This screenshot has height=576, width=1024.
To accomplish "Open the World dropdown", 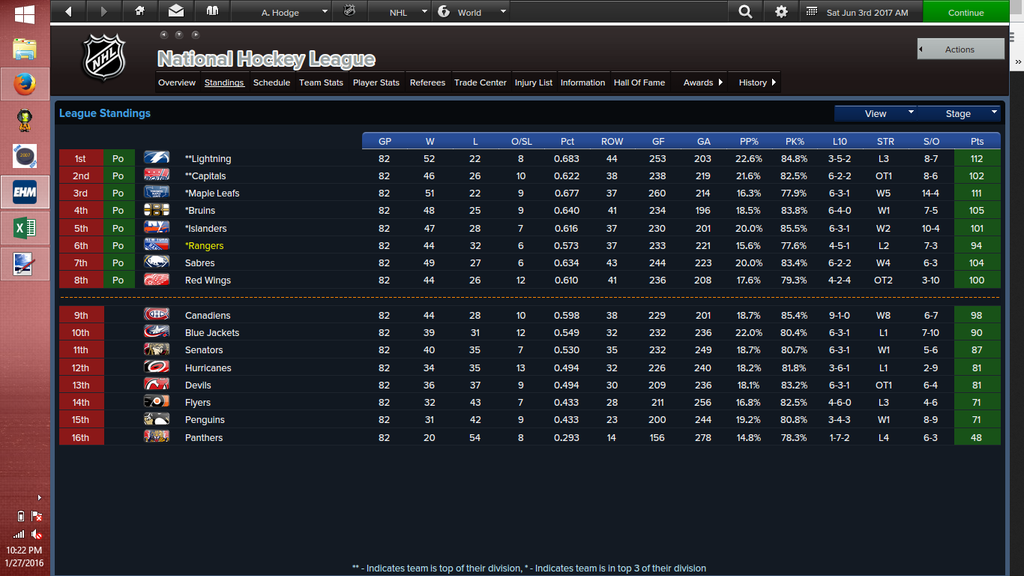I will pyautogui.click(x=473, y=12).
